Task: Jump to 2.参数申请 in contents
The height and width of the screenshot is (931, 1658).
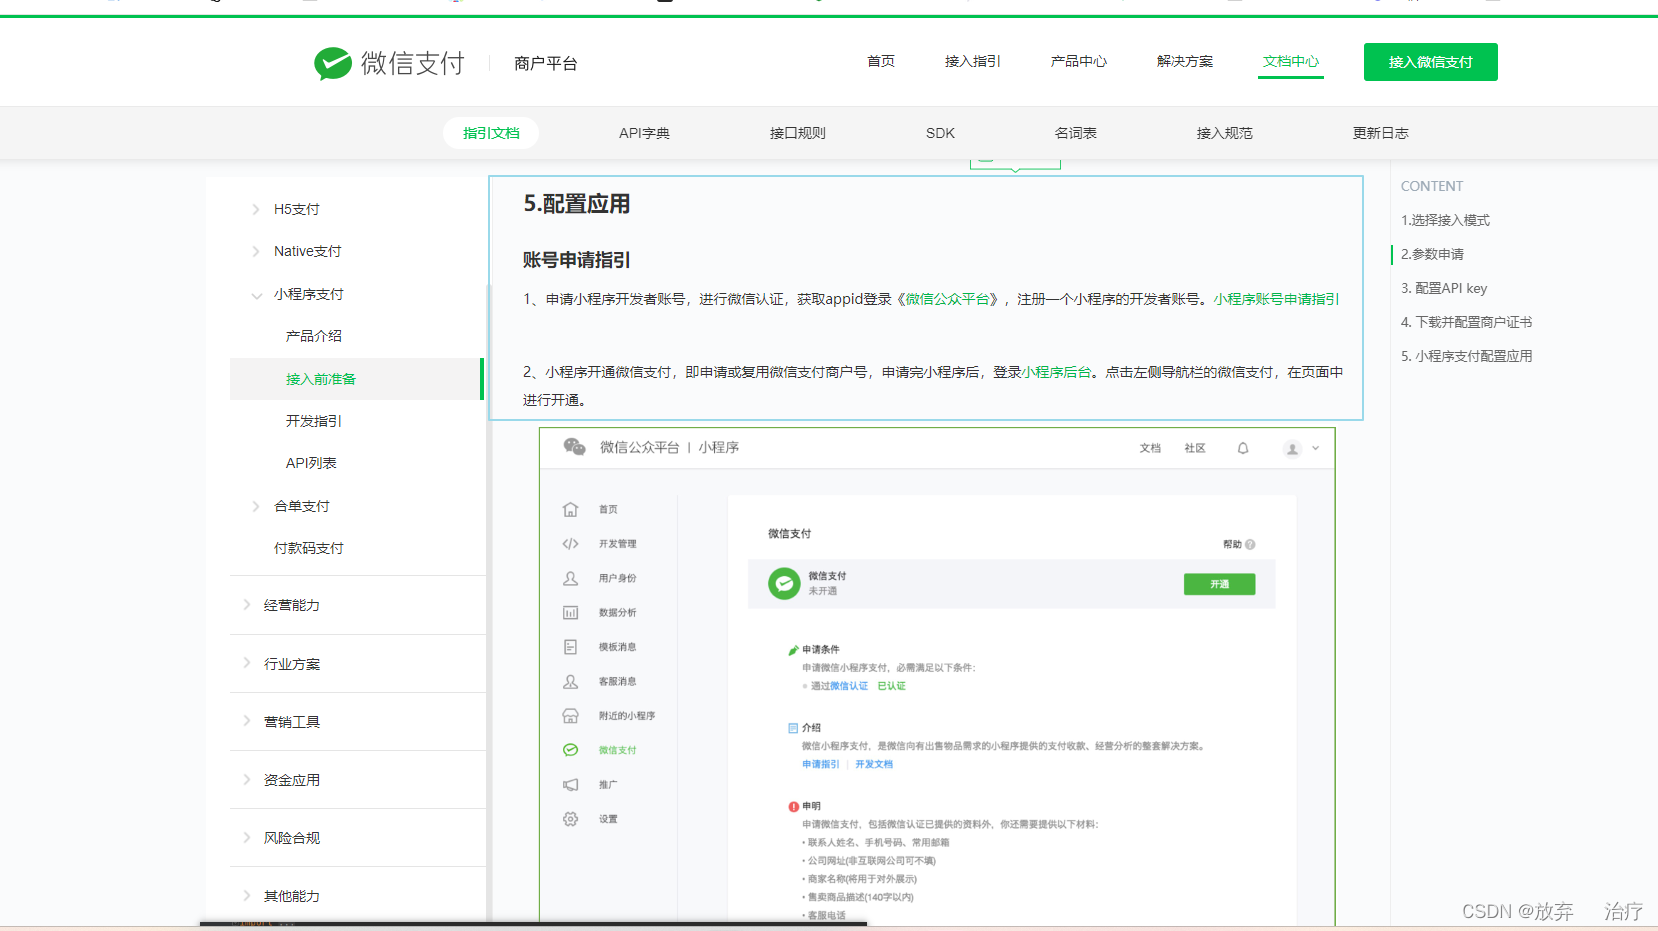Action: [x=1432, y=254]
